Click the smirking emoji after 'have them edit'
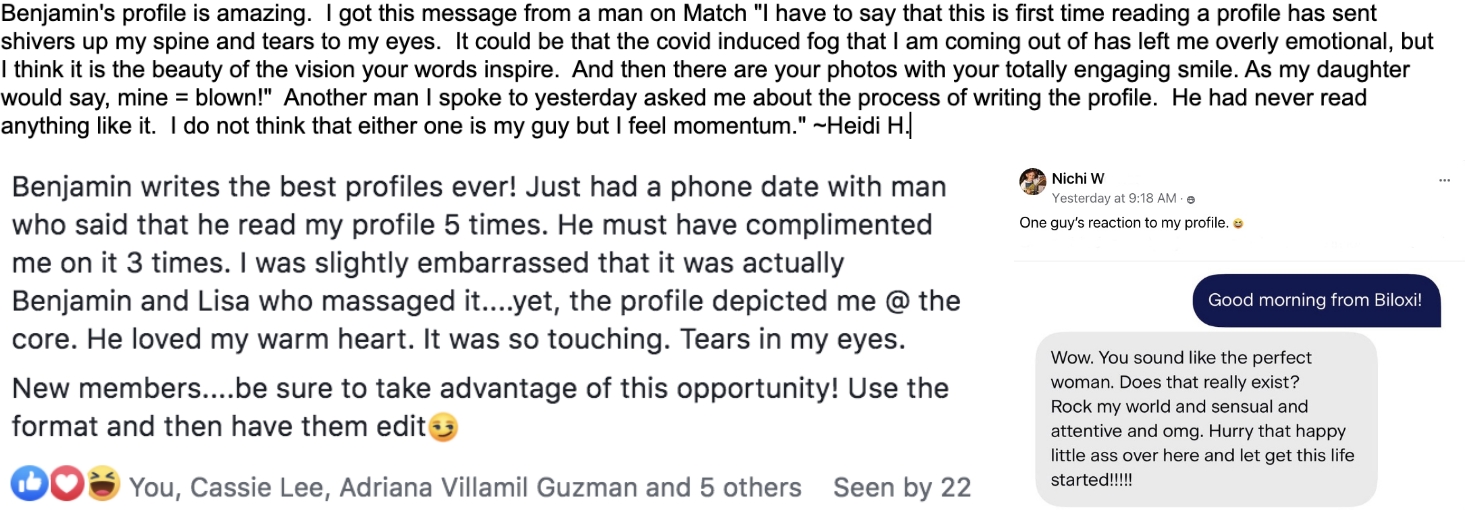This screenshot has width=1465, height=510. [443, 428]
